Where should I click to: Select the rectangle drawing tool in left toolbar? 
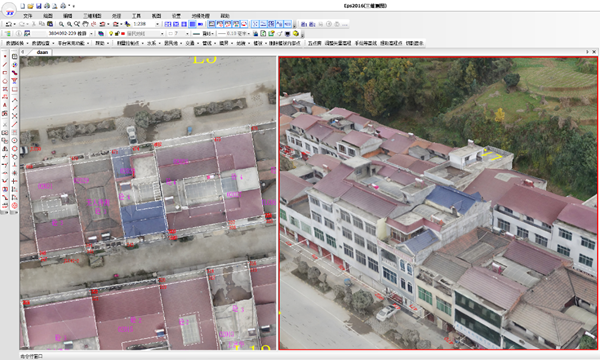5,73
